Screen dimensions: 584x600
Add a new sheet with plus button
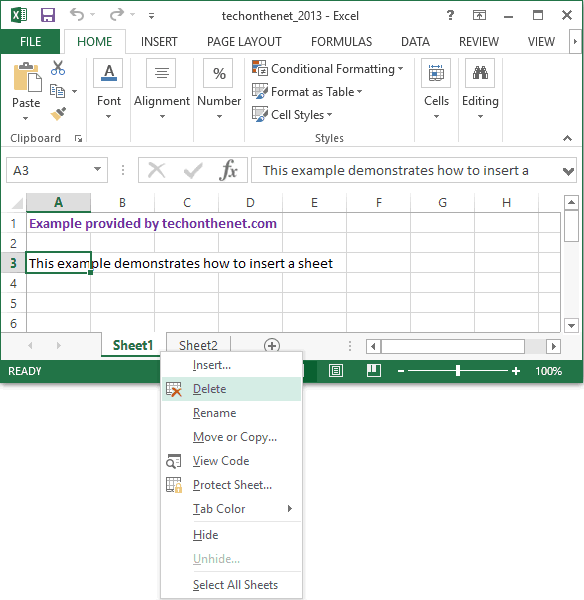click(272, 346)
